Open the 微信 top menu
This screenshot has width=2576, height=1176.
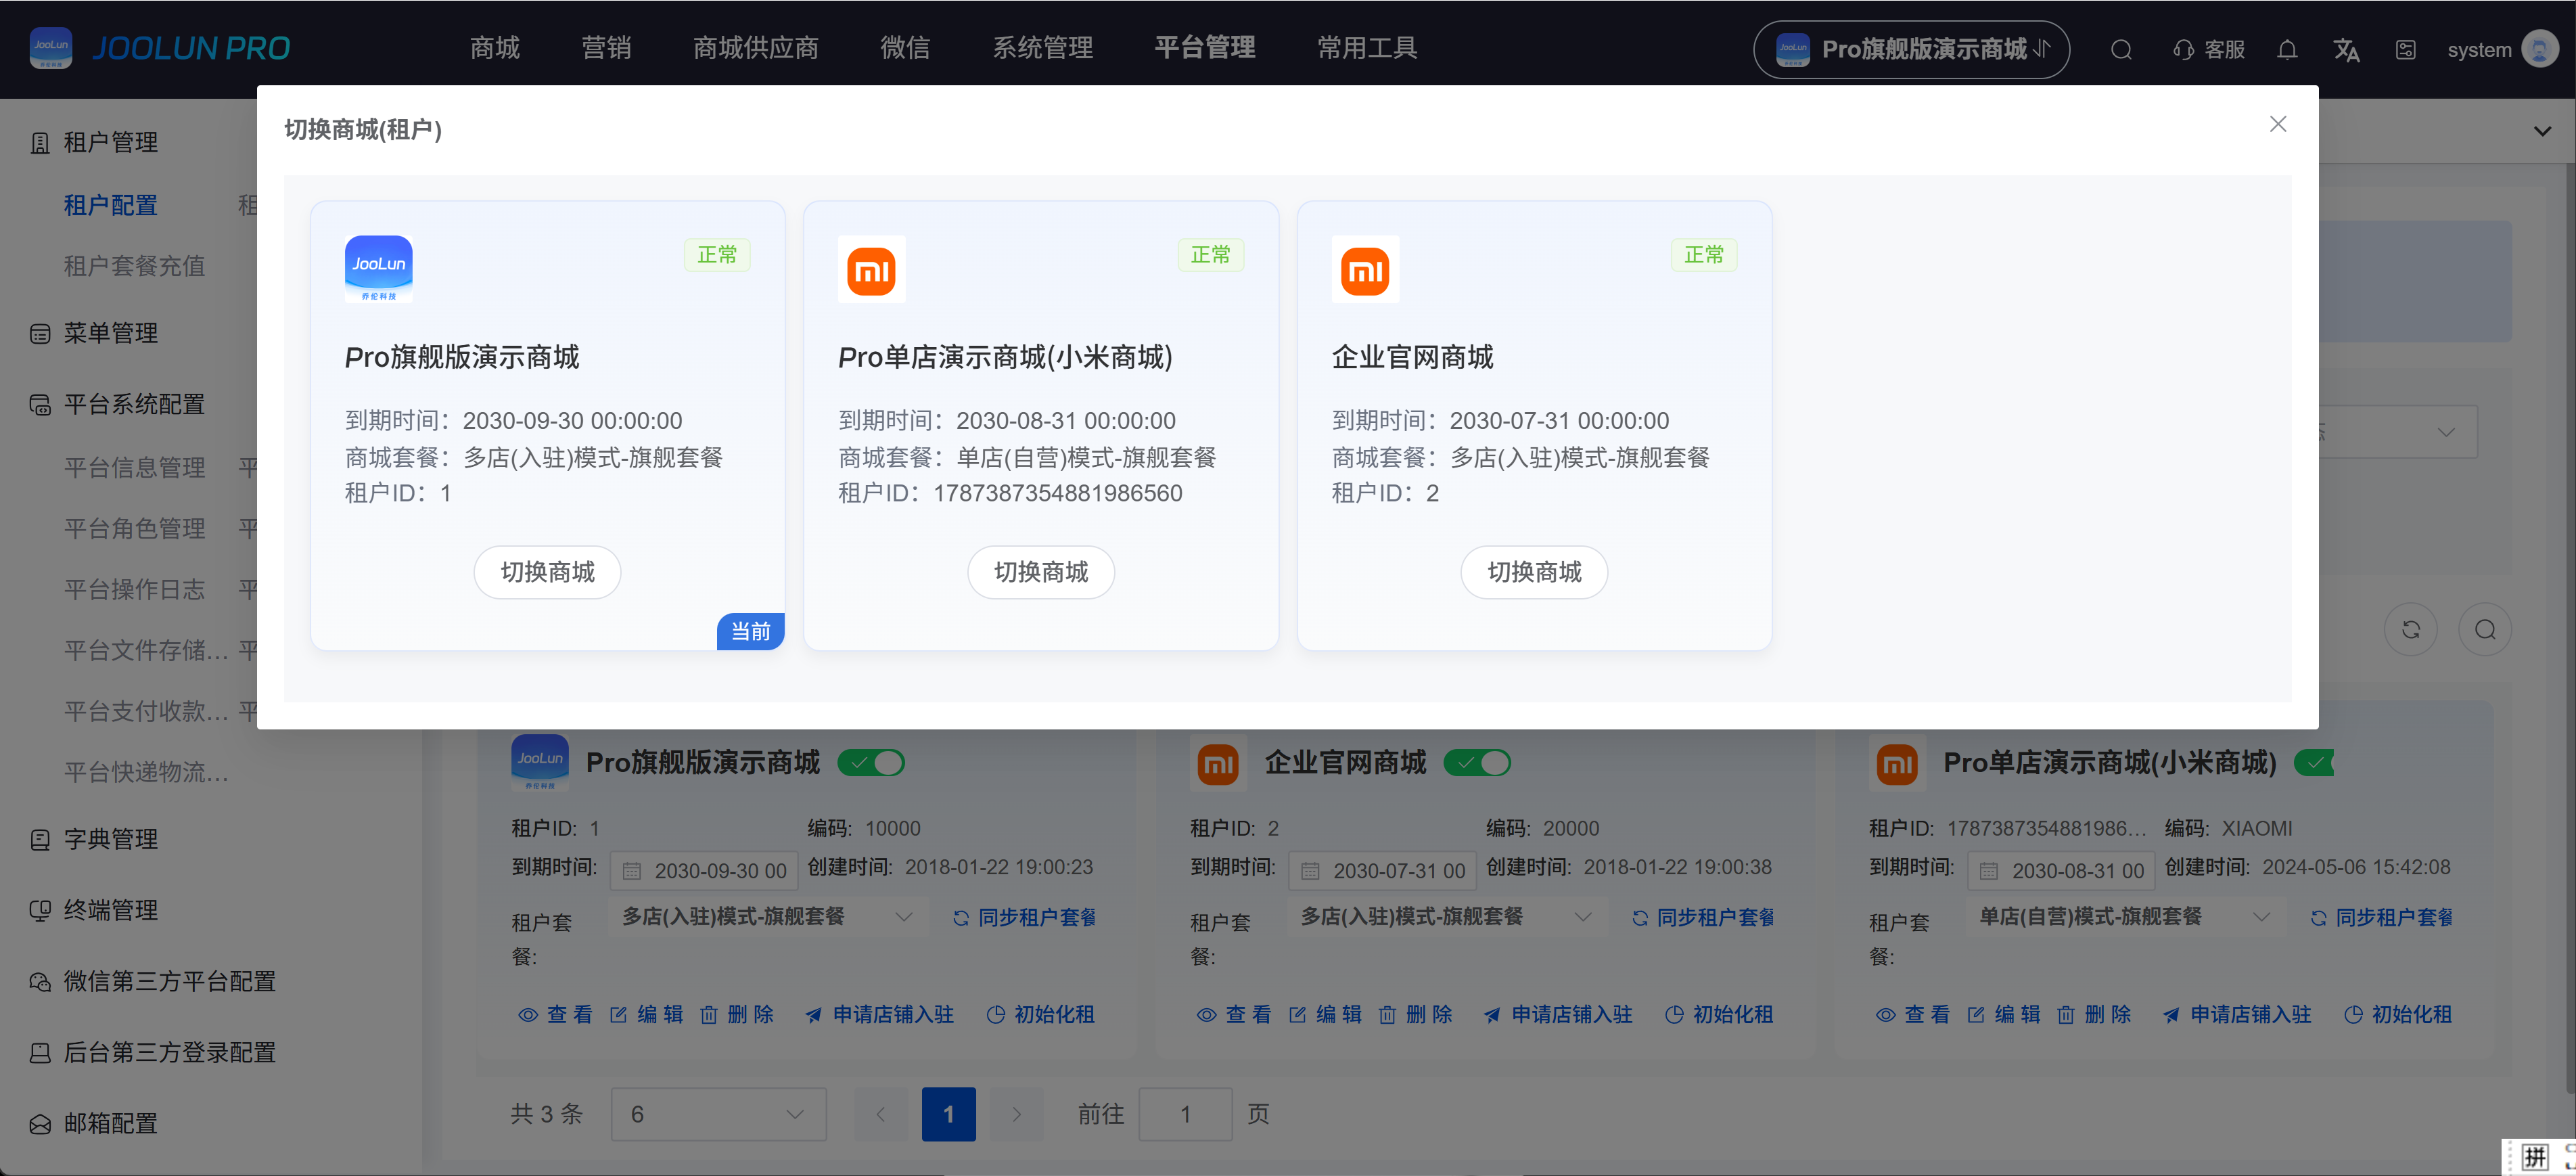(905, 48)
